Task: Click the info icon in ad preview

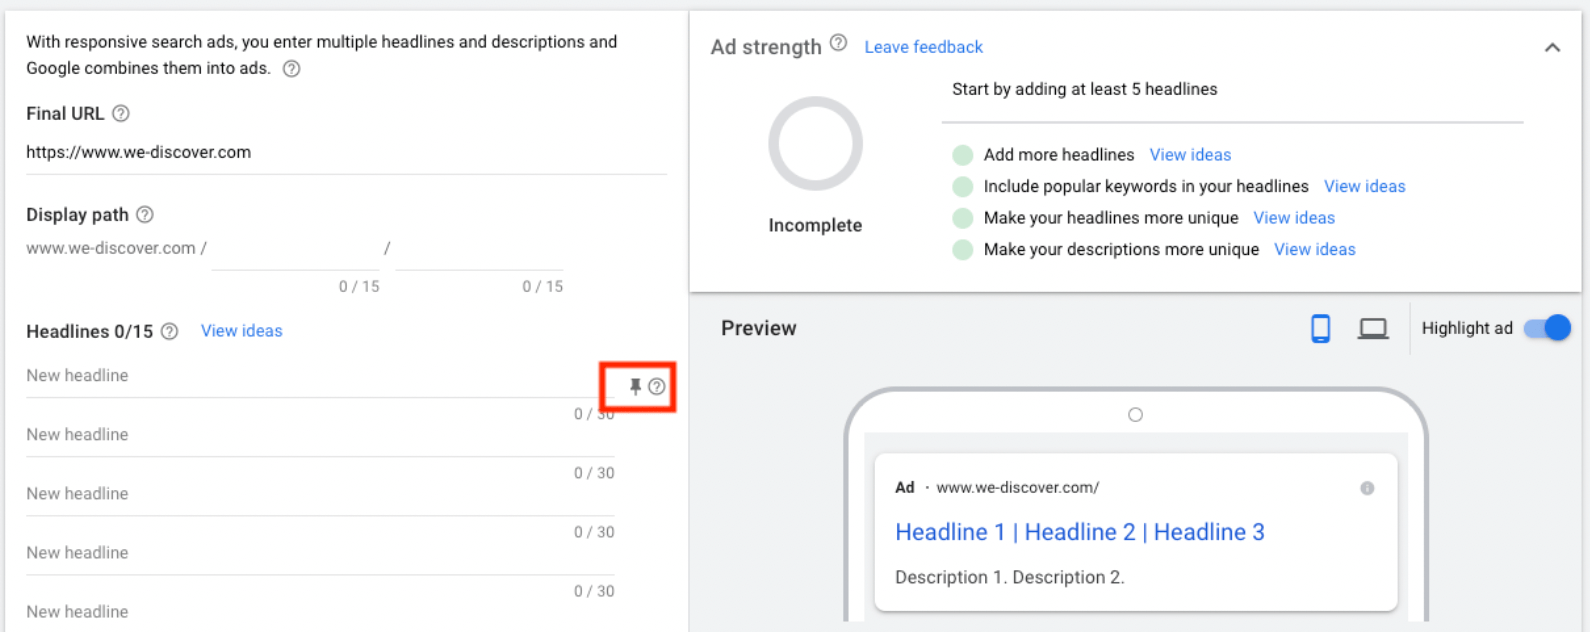Action: pos(1367,488)
